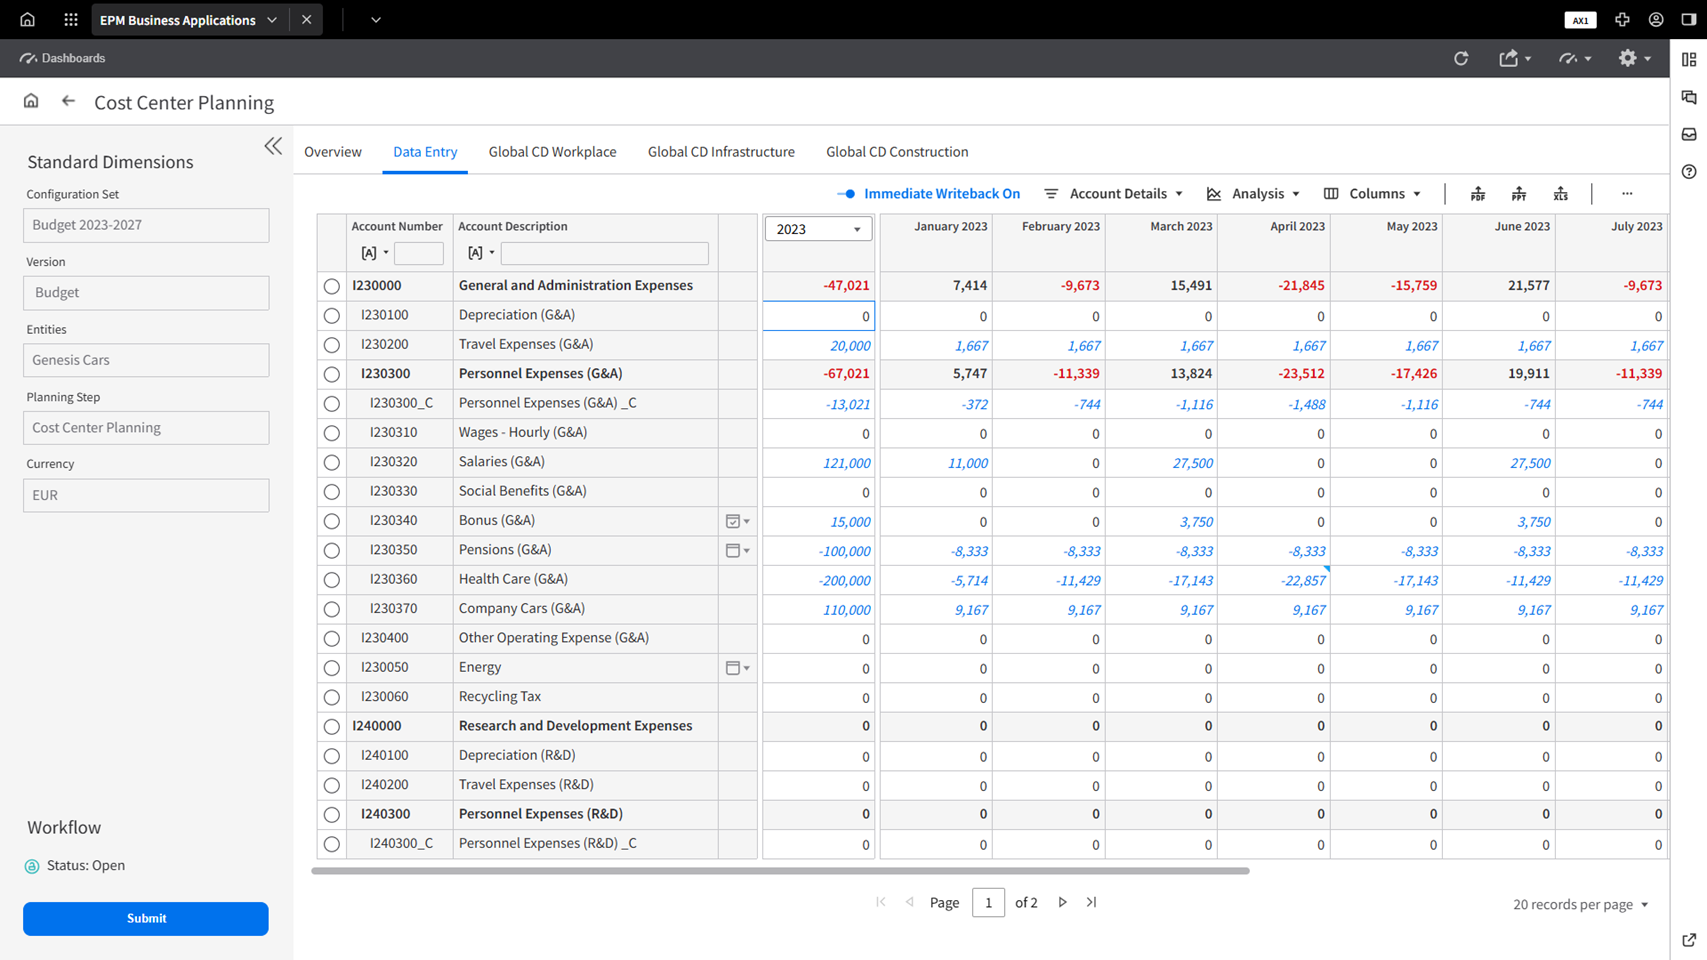Click the Submit button
Viewport: 1707px width, 960px height.
pos(146,918)
